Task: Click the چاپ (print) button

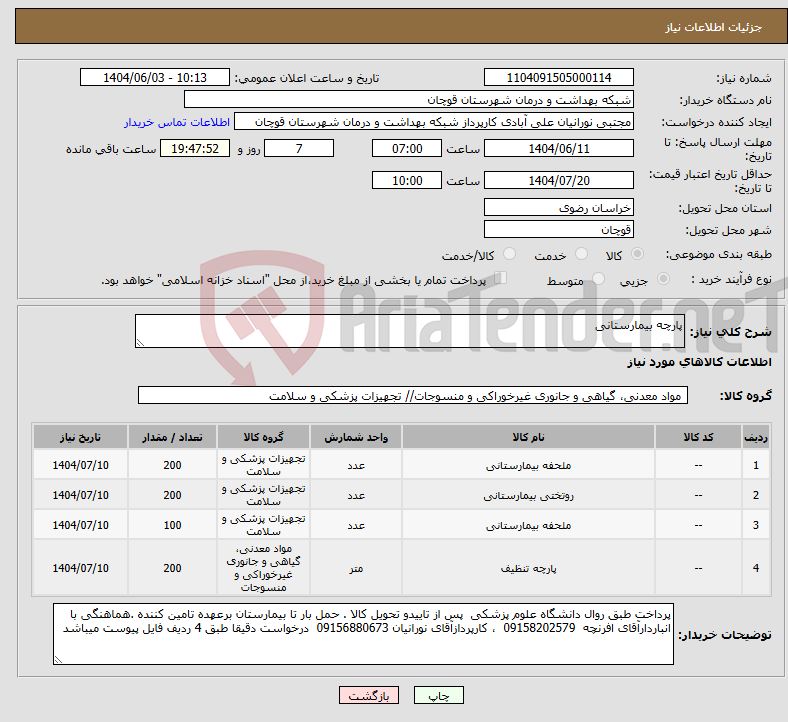Action: [438, 695]
